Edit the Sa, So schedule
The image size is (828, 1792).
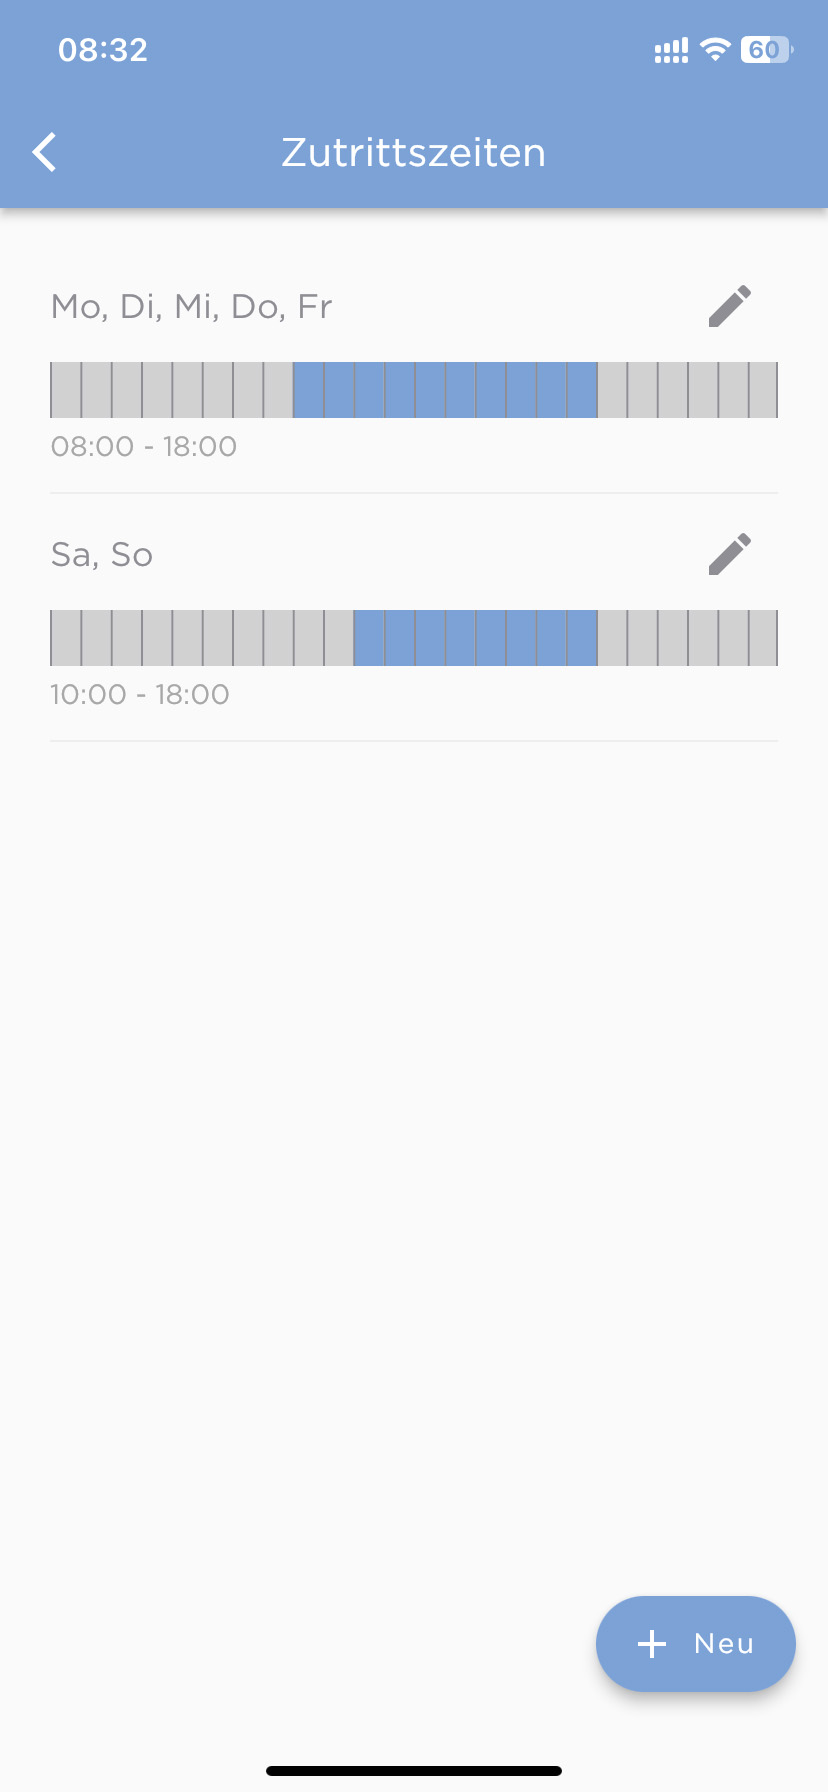[730, 554]
